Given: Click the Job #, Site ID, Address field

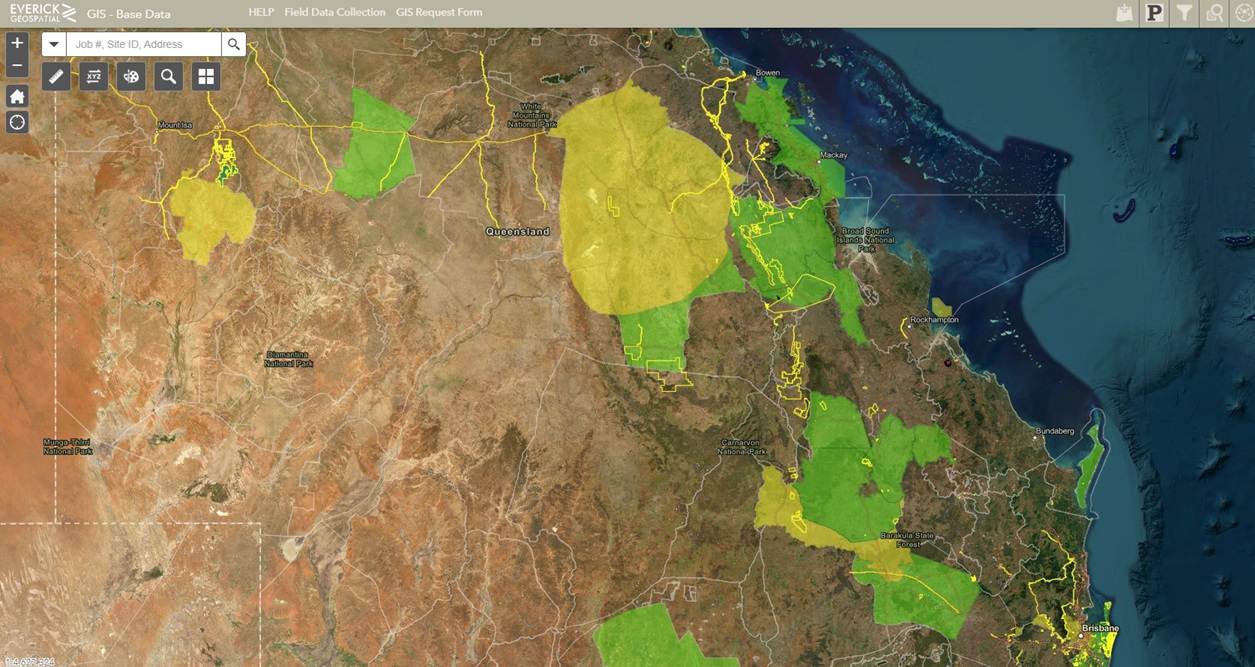Looking at the screenshot, I should tap(144, 44).
